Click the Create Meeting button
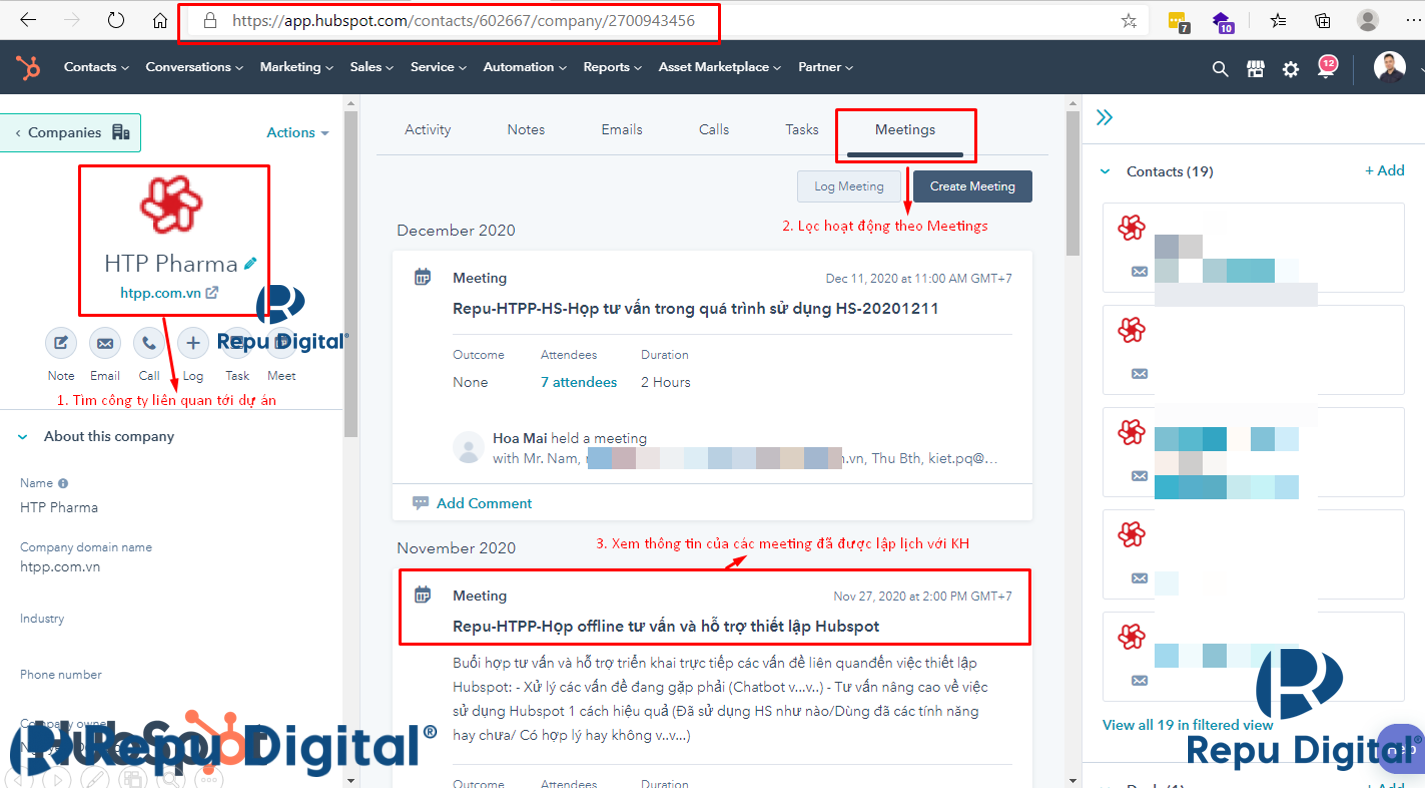Screen dimensions: 1425x788 tap(972, 186)
